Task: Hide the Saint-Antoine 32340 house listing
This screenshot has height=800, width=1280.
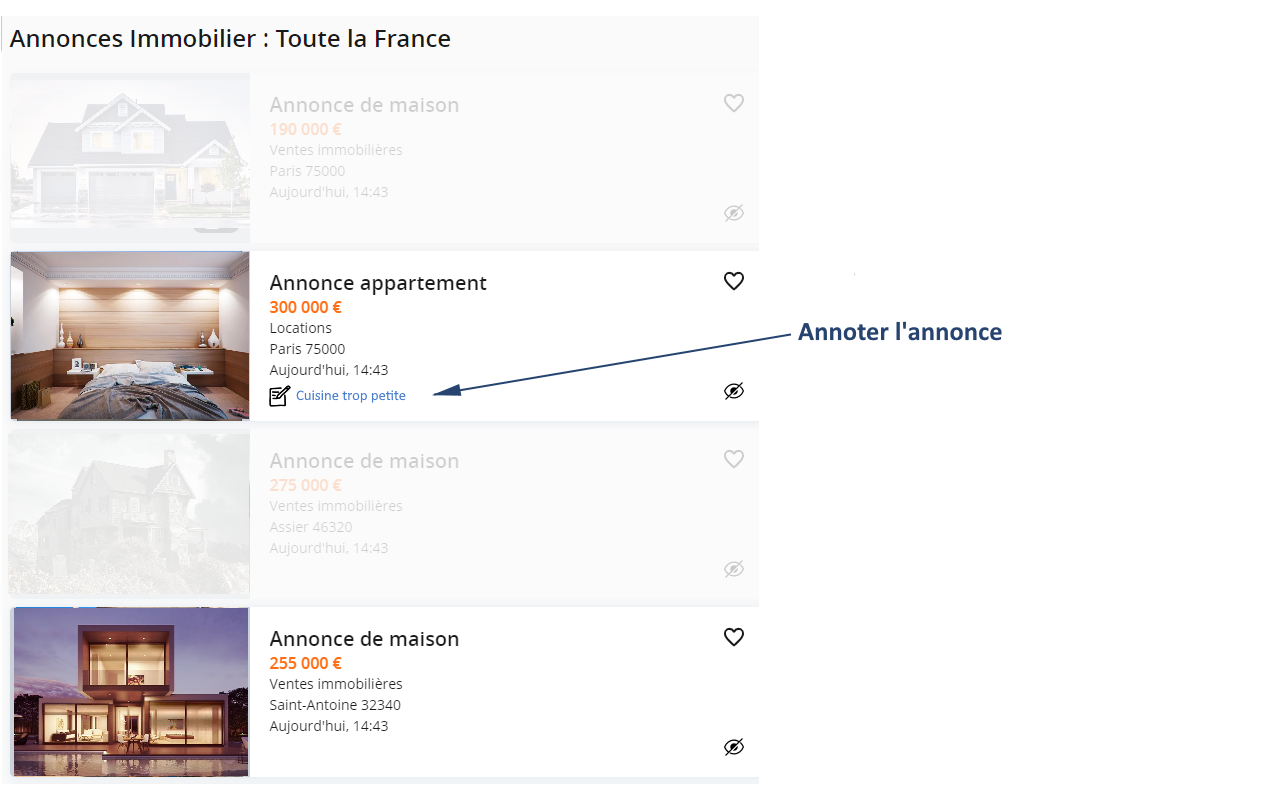Action: click(x=734, y=747)
